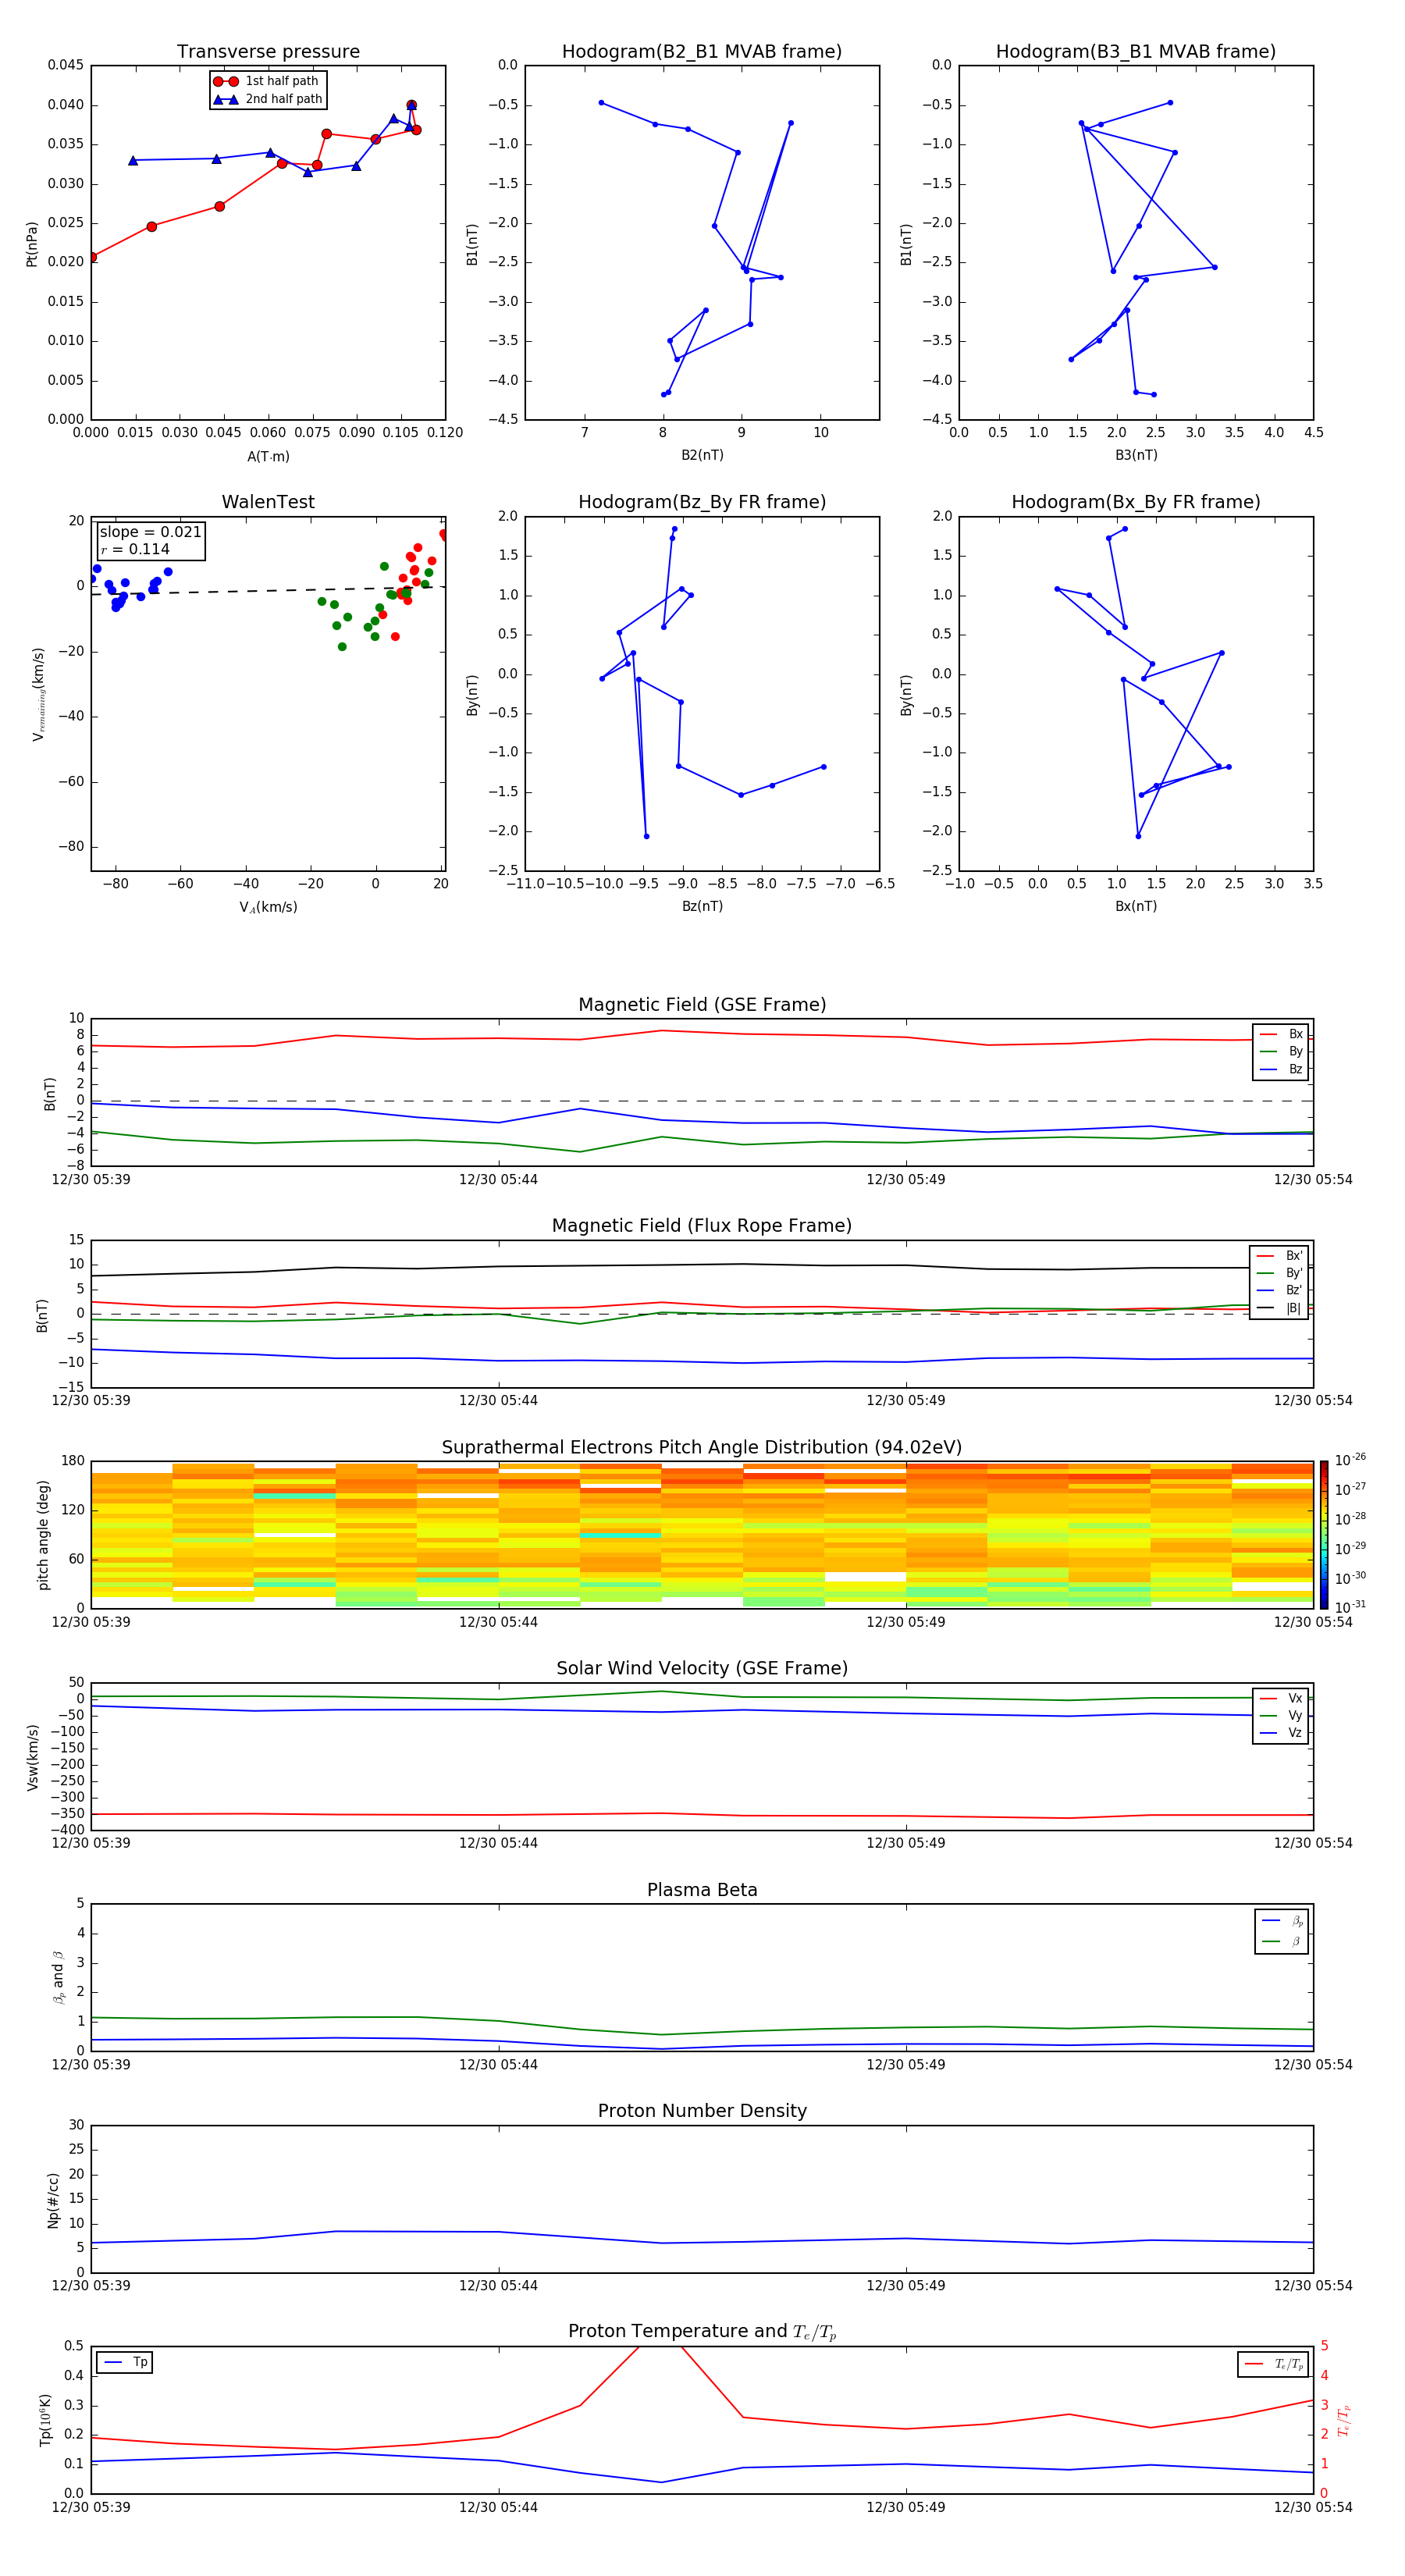Screen dimensions: 1405x2576
Task: Click the "WalenTest" plot title
Action: [x=268, y=502]
